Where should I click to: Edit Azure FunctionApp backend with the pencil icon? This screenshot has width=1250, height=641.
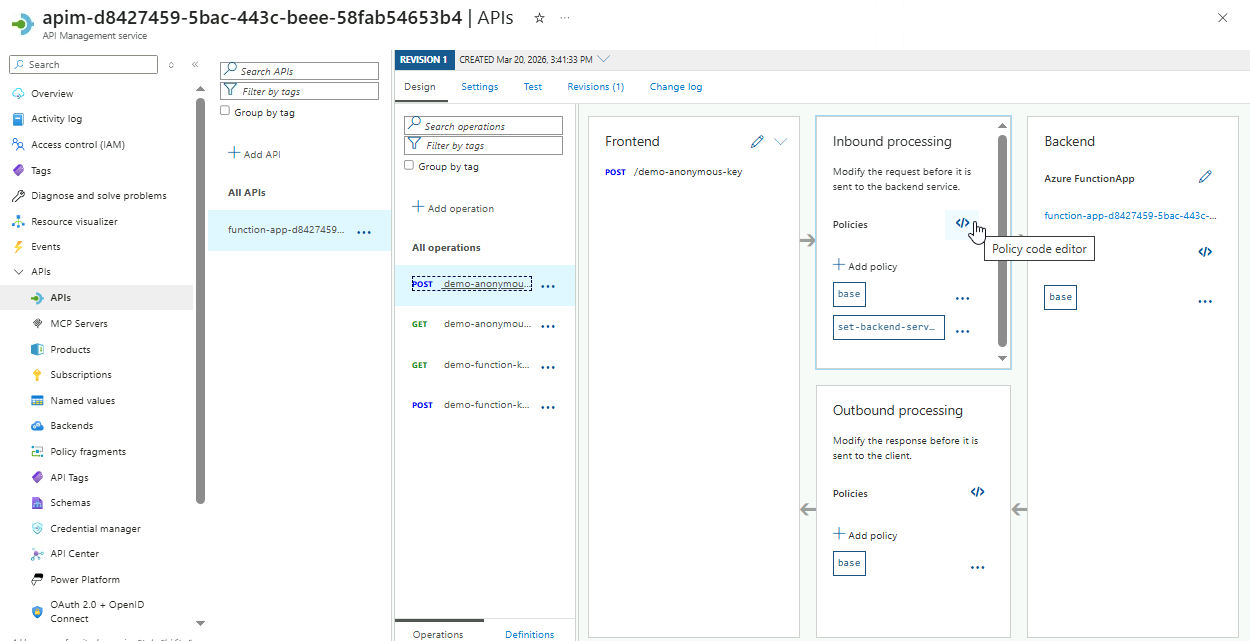[x=1205, y=177]
